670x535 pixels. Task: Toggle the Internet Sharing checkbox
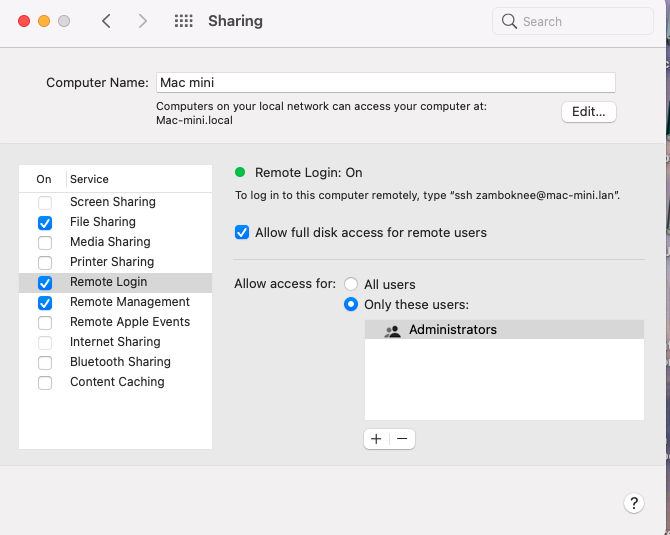click(x=45, y=343)
